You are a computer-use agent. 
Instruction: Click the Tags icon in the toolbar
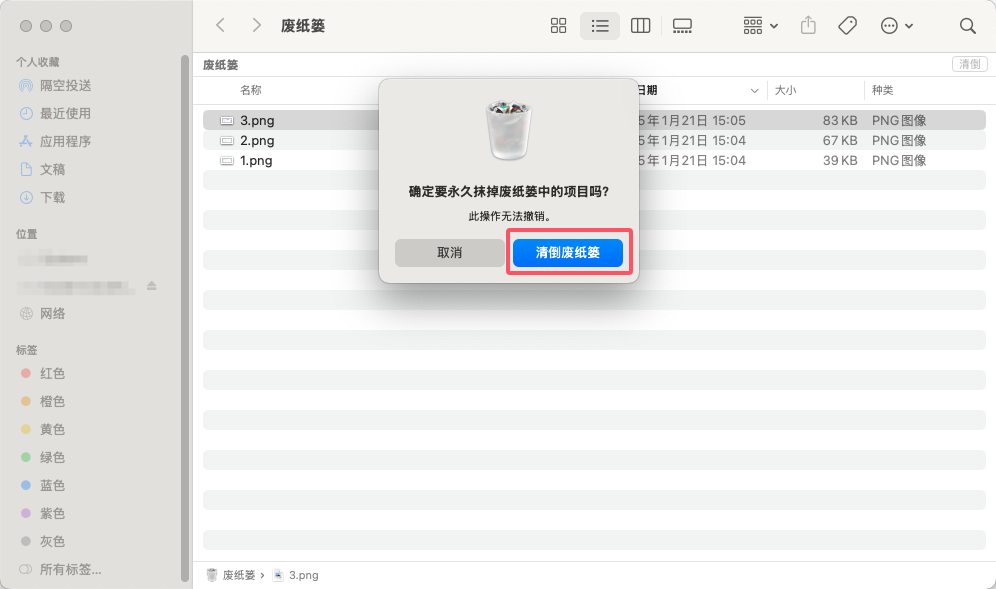click(x=847, y=25)
